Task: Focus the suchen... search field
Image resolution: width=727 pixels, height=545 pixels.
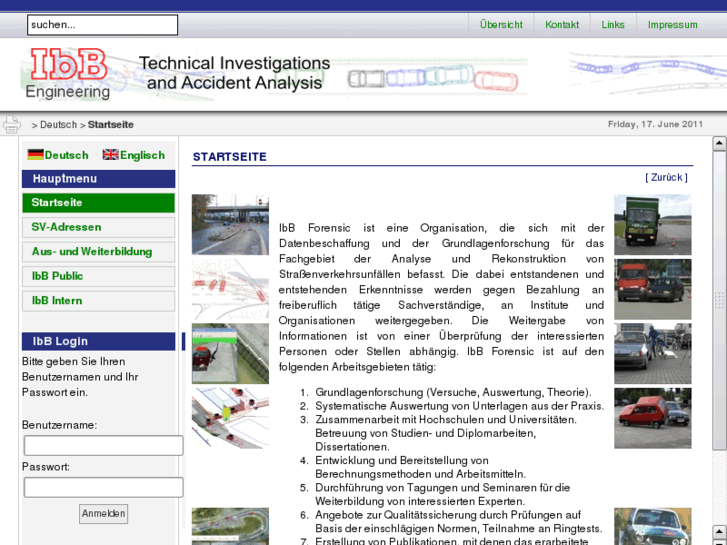Action: 102,25
